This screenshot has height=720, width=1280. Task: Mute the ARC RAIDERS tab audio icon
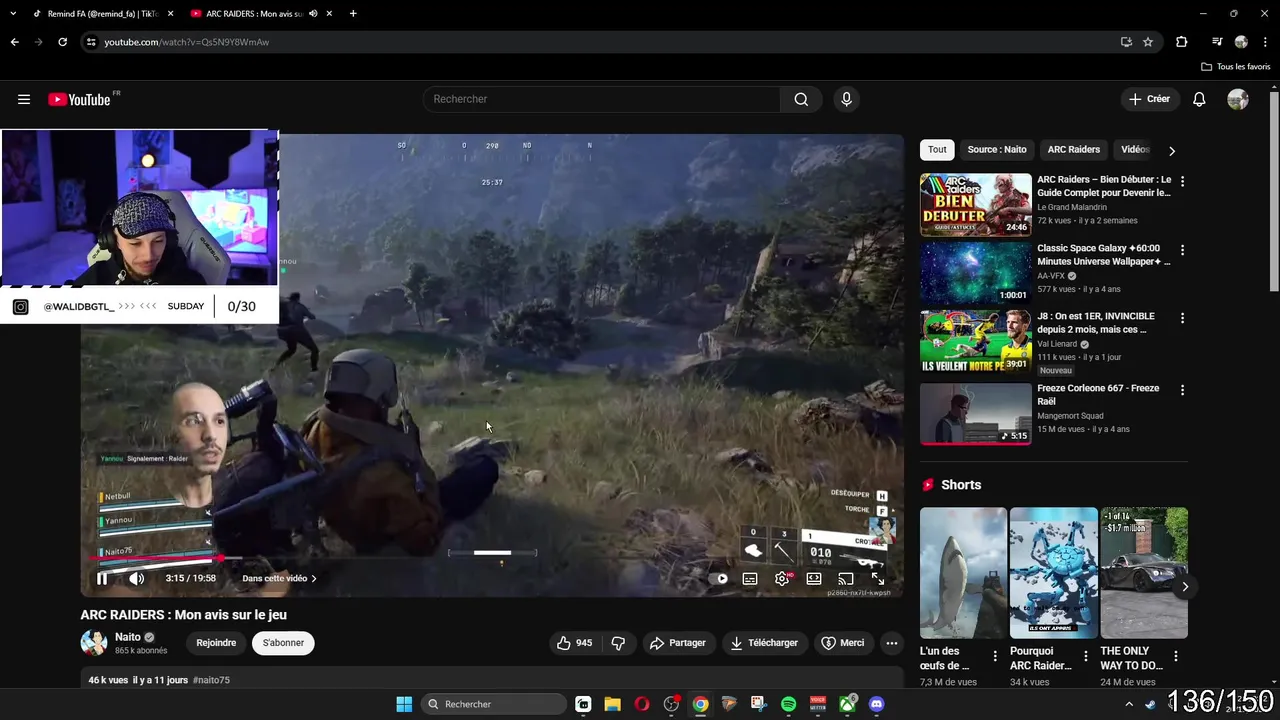click(314, 14)
